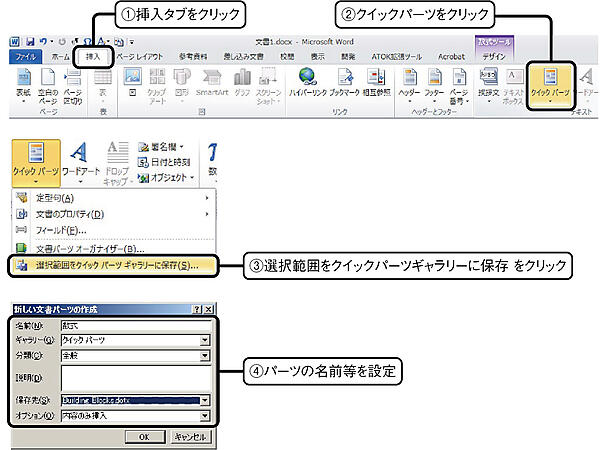Expand the 保存先 combo box
The height and width of the screenshot is (450, 600).
pos(205,399)
